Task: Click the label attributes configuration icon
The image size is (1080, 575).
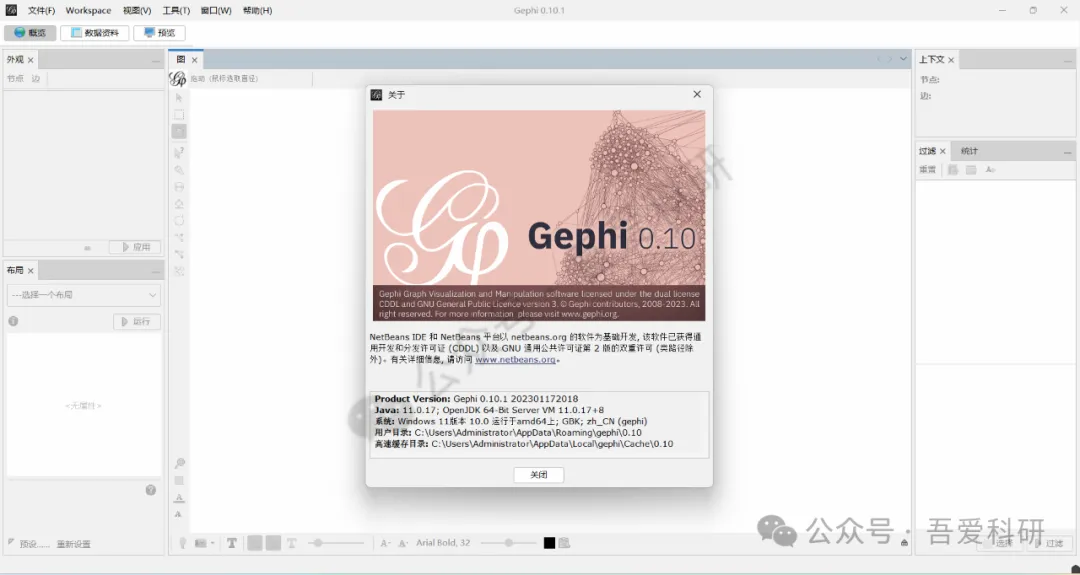Action: [x=564, y=543]
